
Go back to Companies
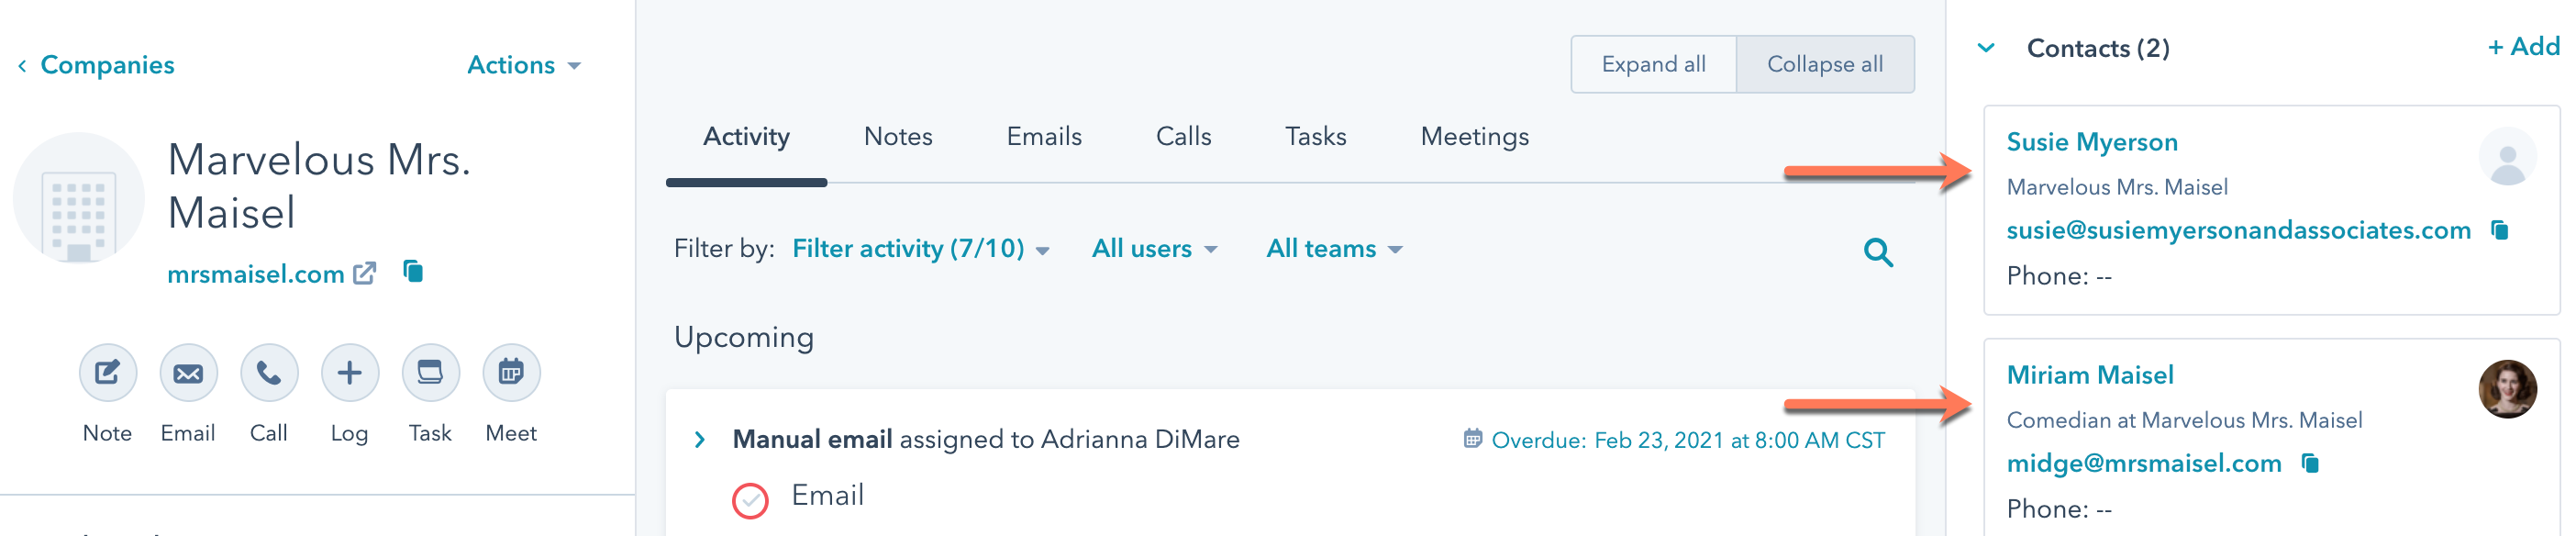96,65
